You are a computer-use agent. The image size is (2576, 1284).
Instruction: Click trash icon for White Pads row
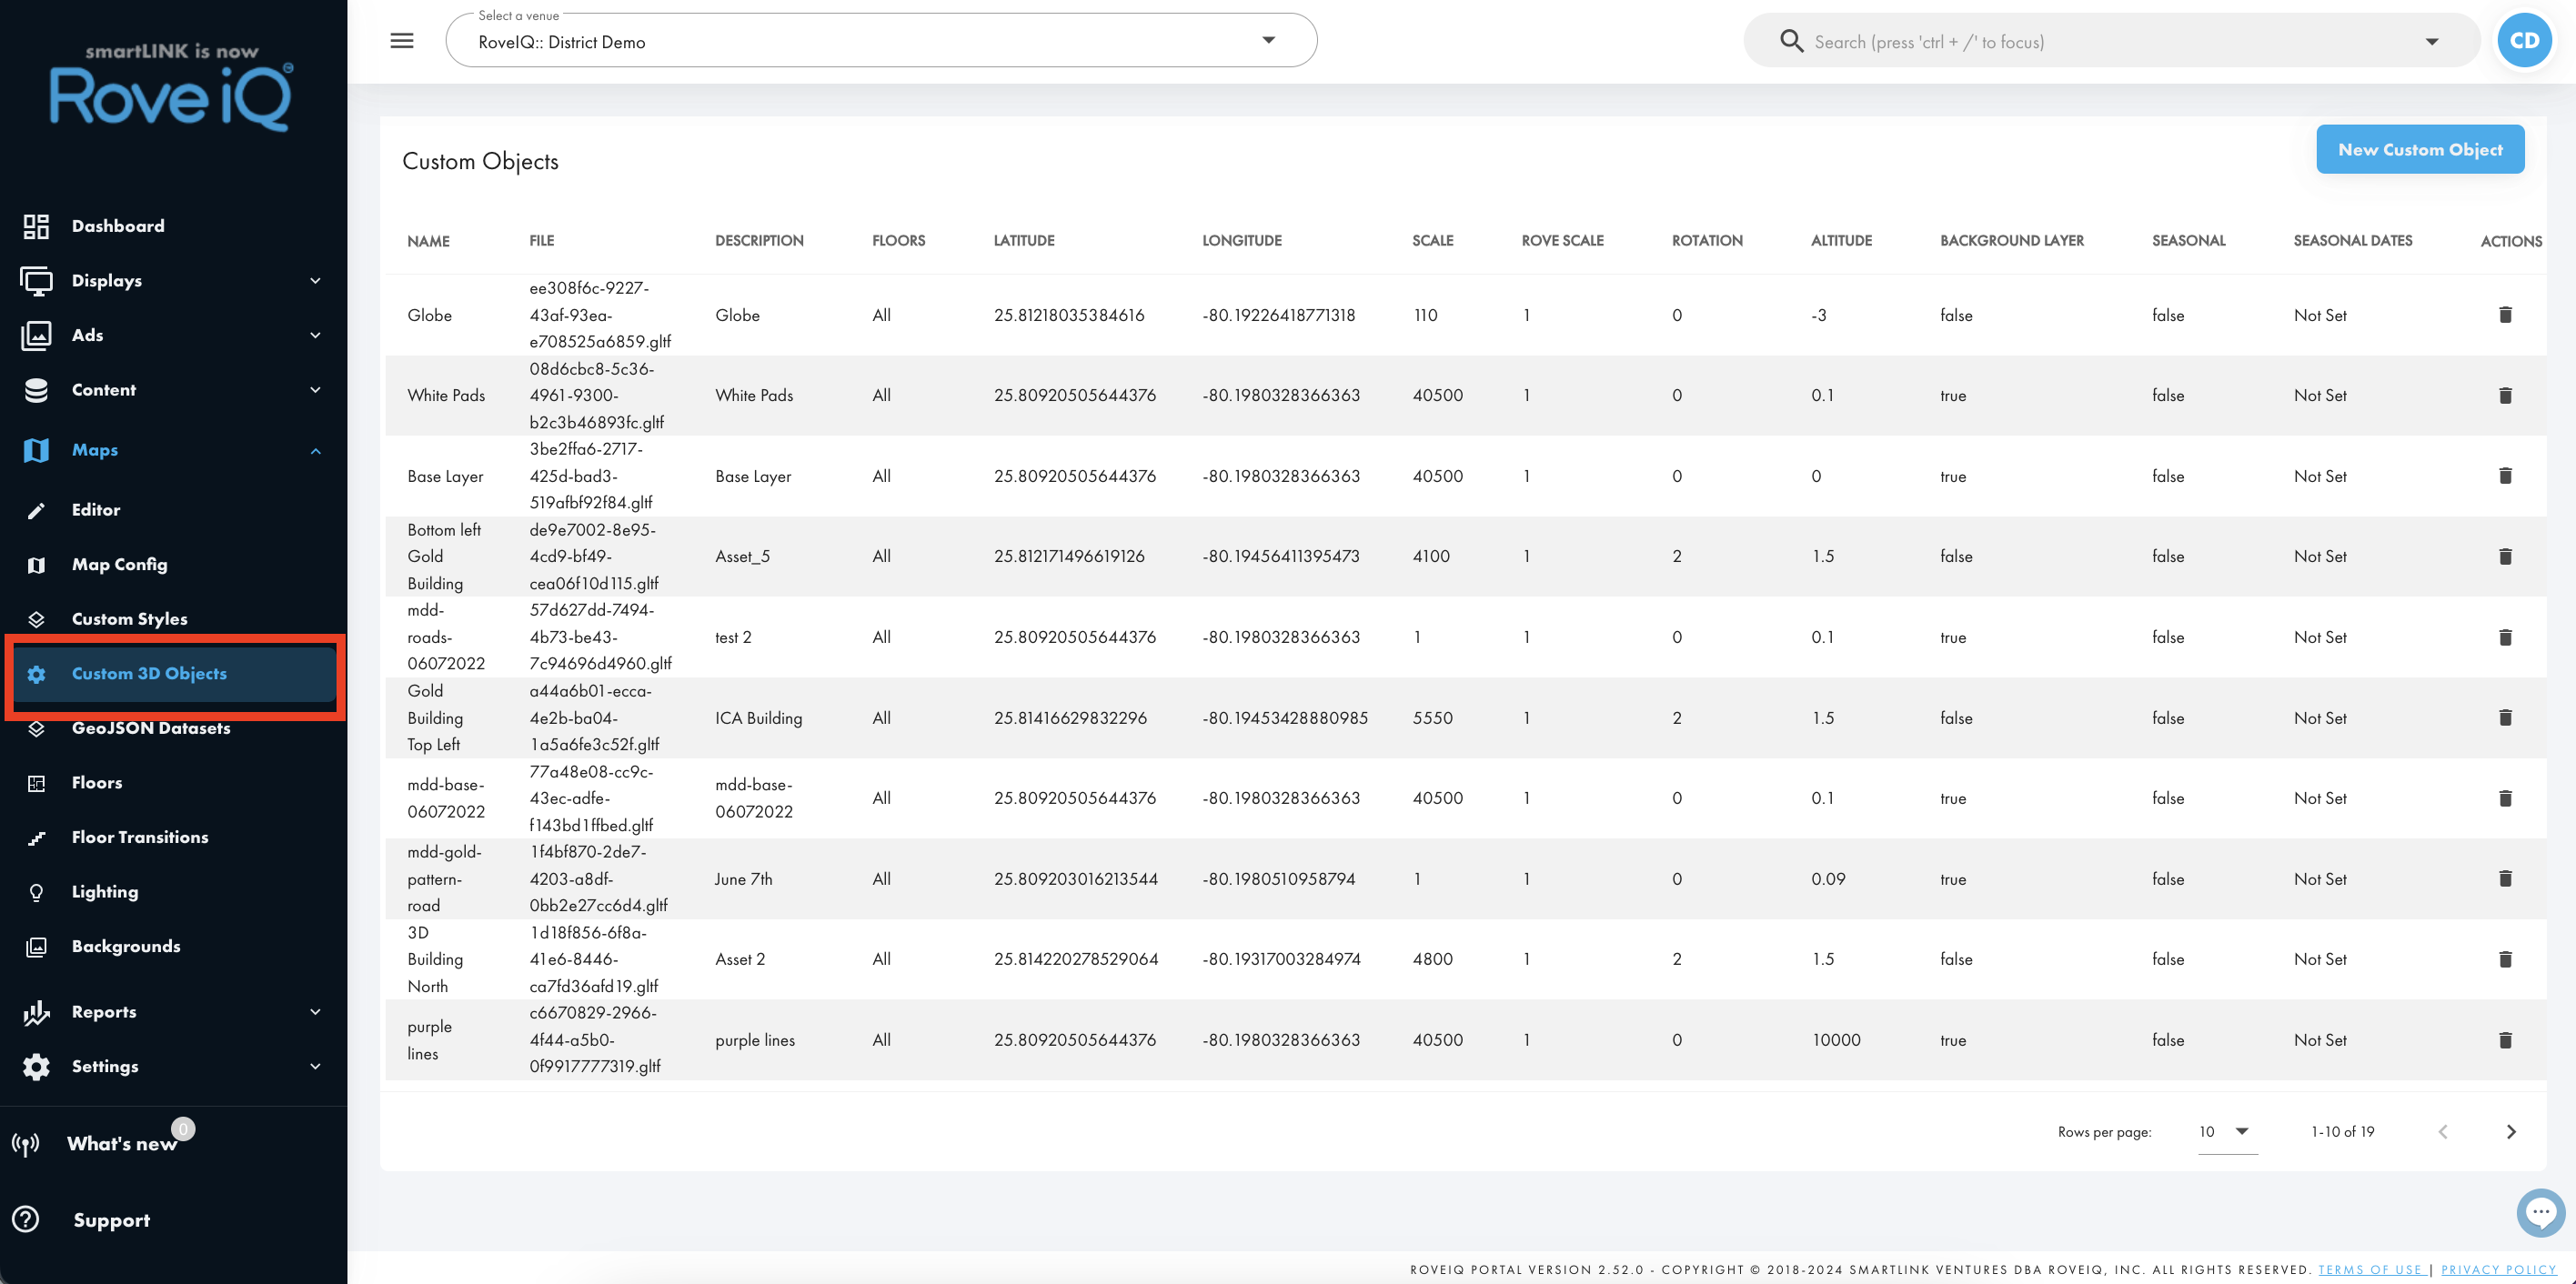2505,395
